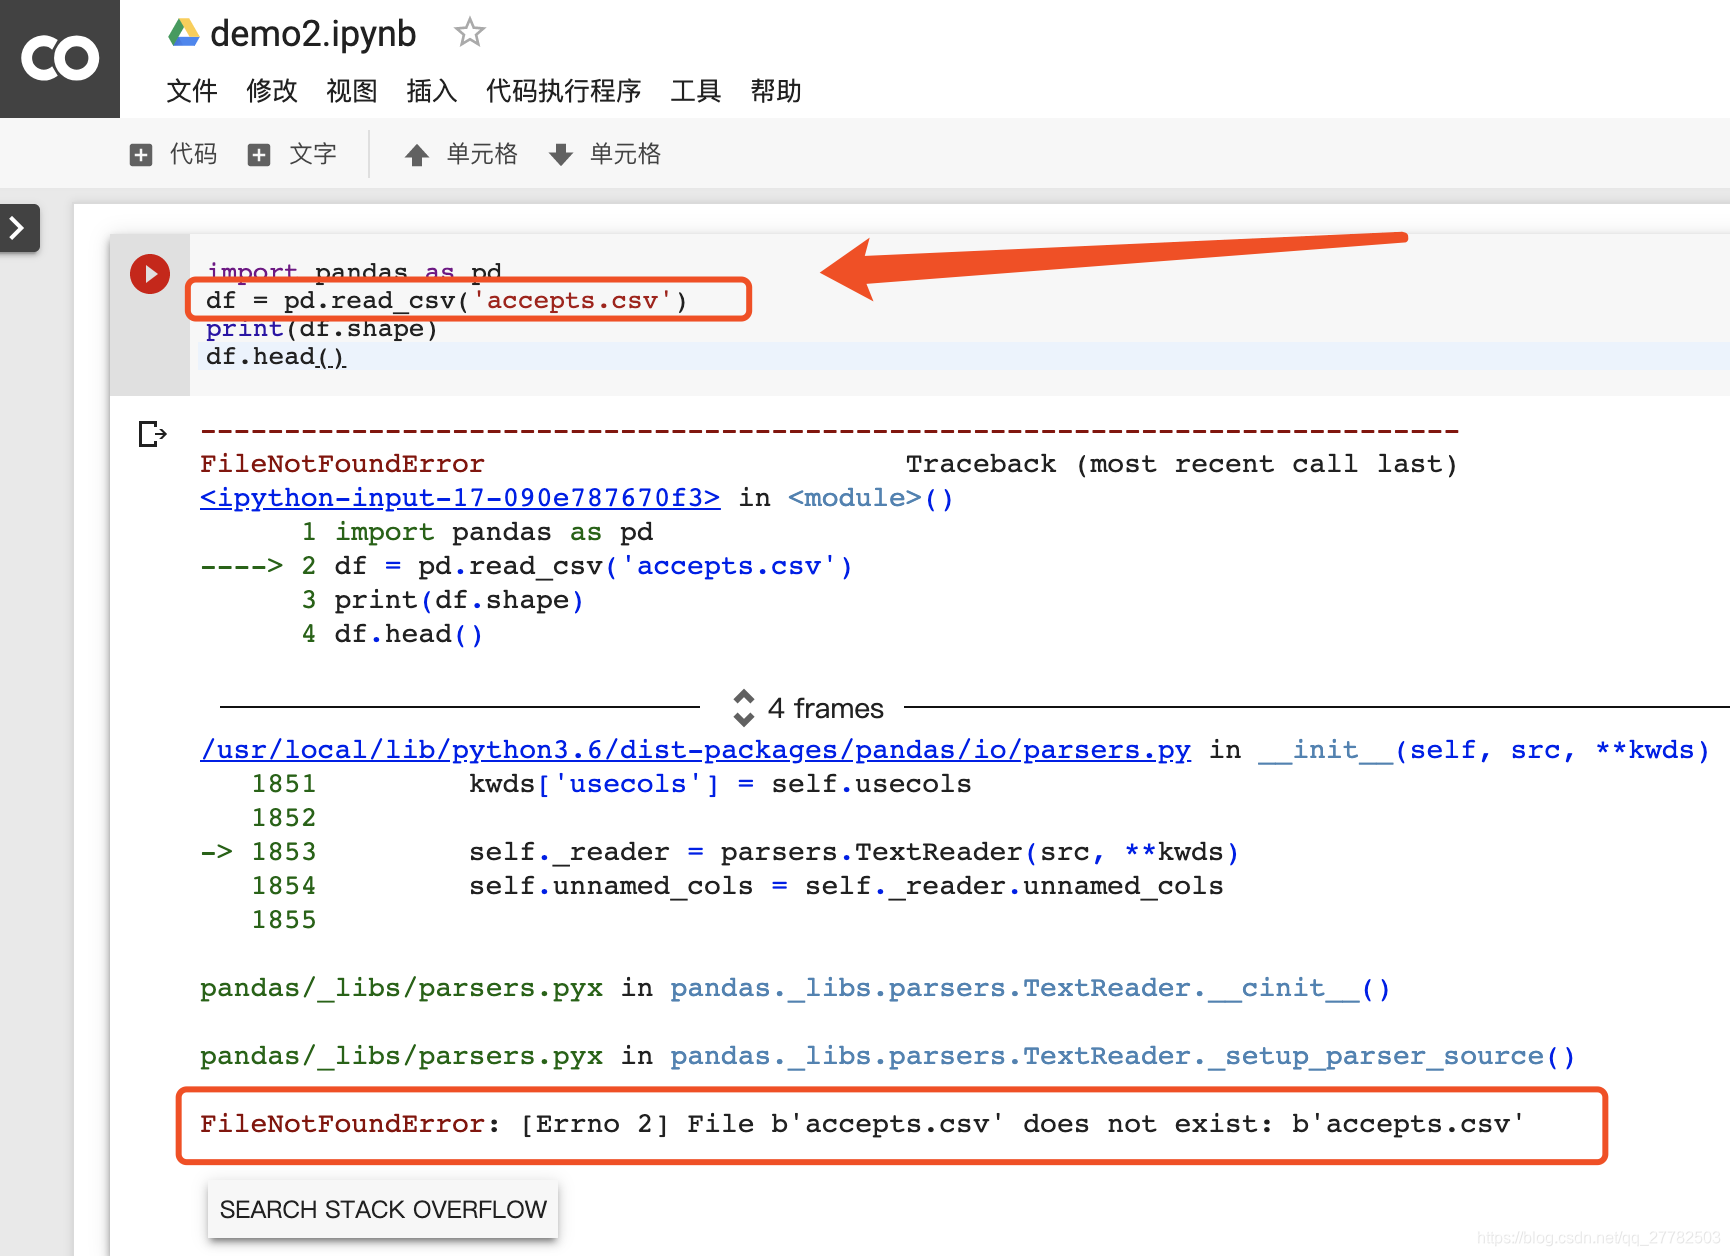Rename the notebook title demo2.ipynb

pos(313,33)
